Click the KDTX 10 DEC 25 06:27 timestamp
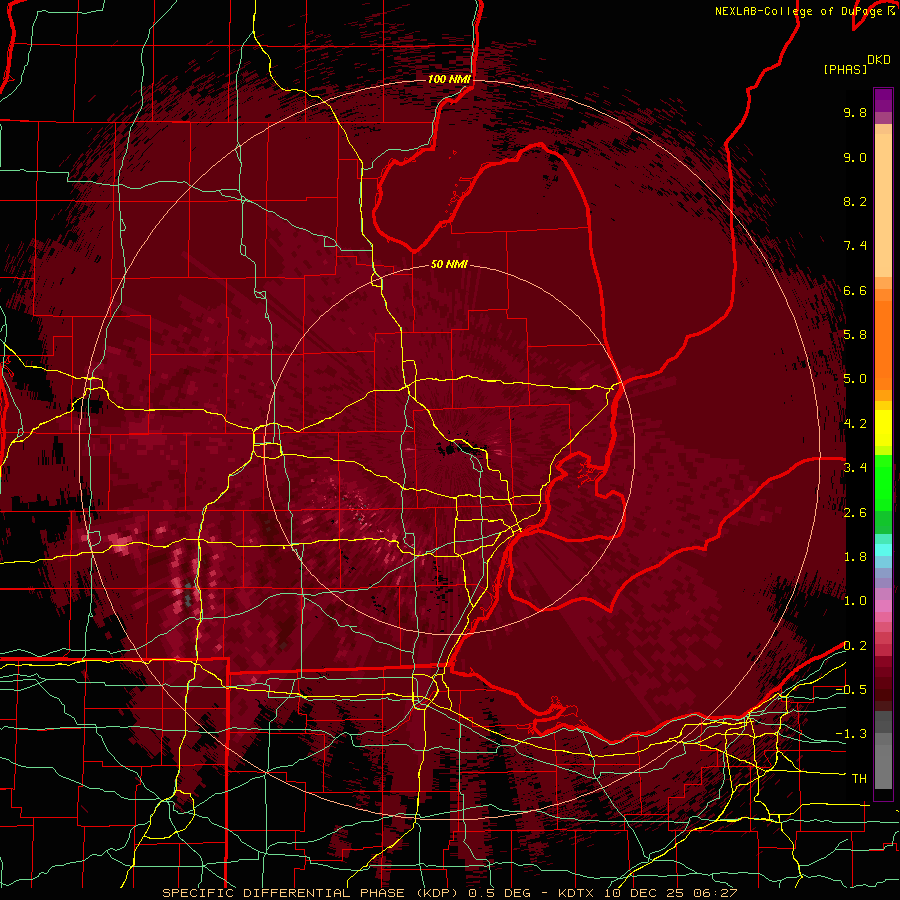 click(647, 893)
